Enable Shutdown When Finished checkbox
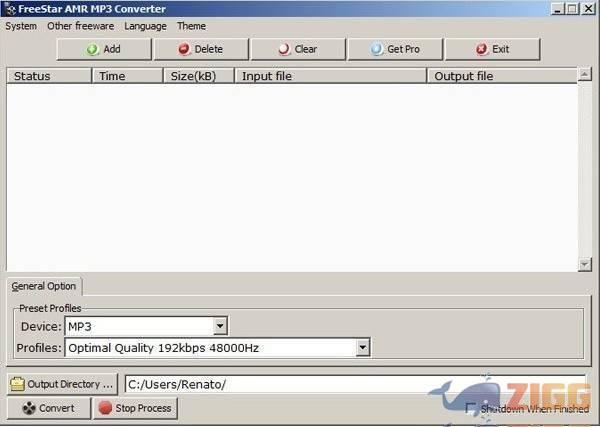This screenshot has width=600, height=427. click(471, 408)
